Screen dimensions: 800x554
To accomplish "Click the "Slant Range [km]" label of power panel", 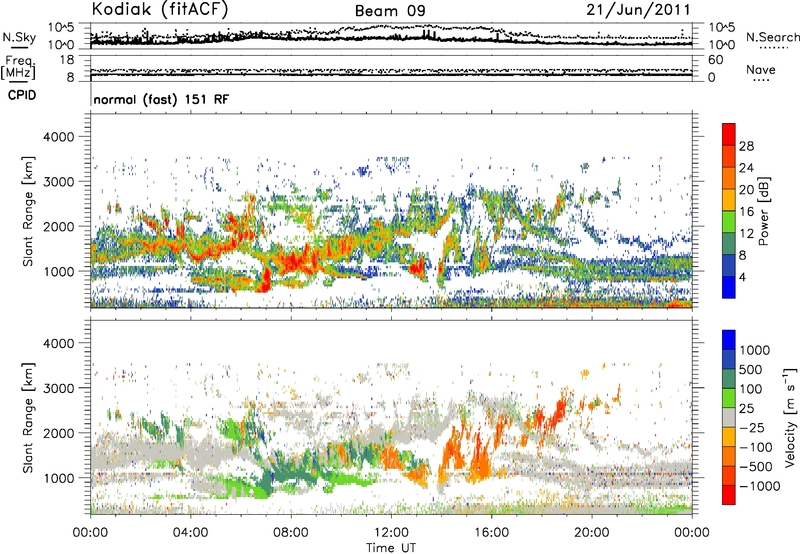I will coord(28,211).
